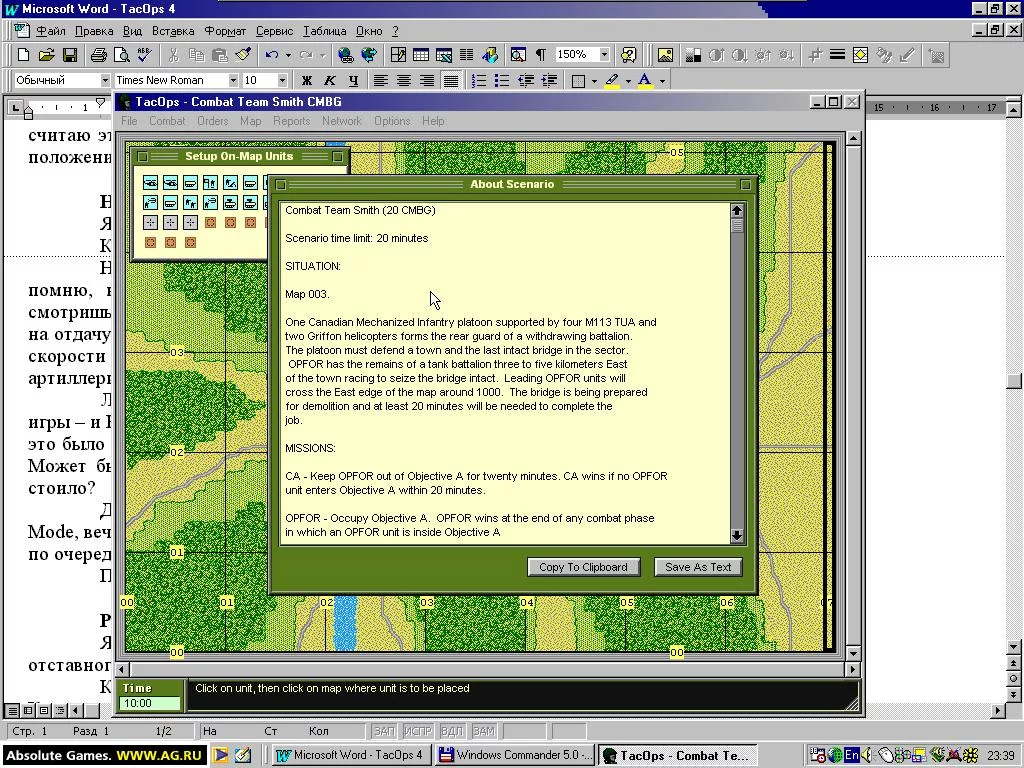Toggle justified text alignment
1024x768 pixels.
click(451, 80)
